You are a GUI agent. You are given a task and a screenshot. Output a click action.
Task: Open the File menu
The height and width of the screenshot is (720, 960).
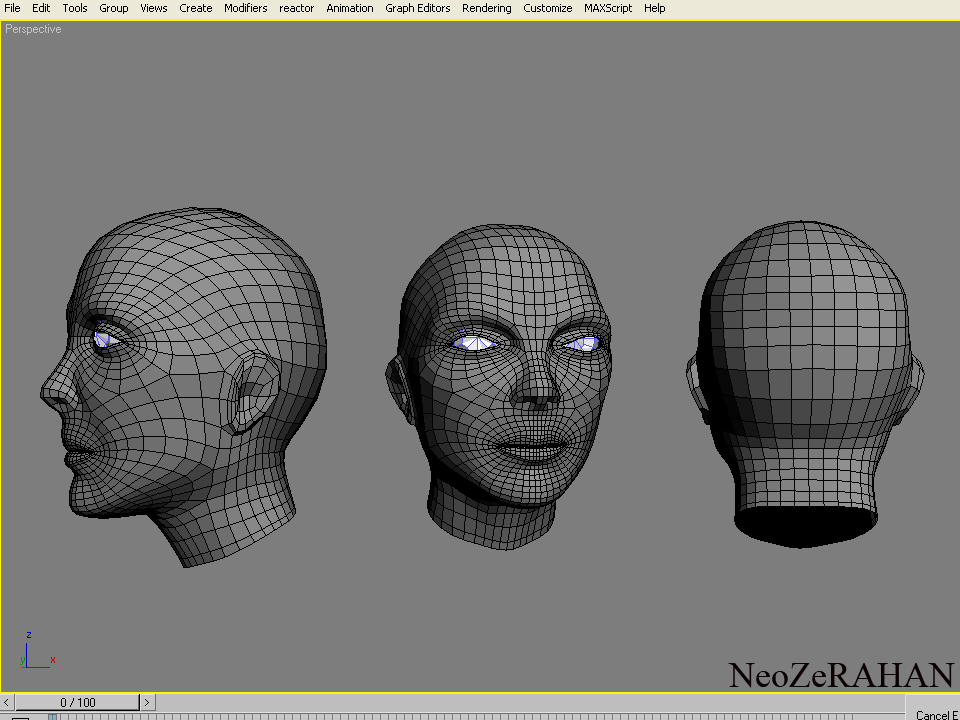pyautogui.click(x=12, y=8)
